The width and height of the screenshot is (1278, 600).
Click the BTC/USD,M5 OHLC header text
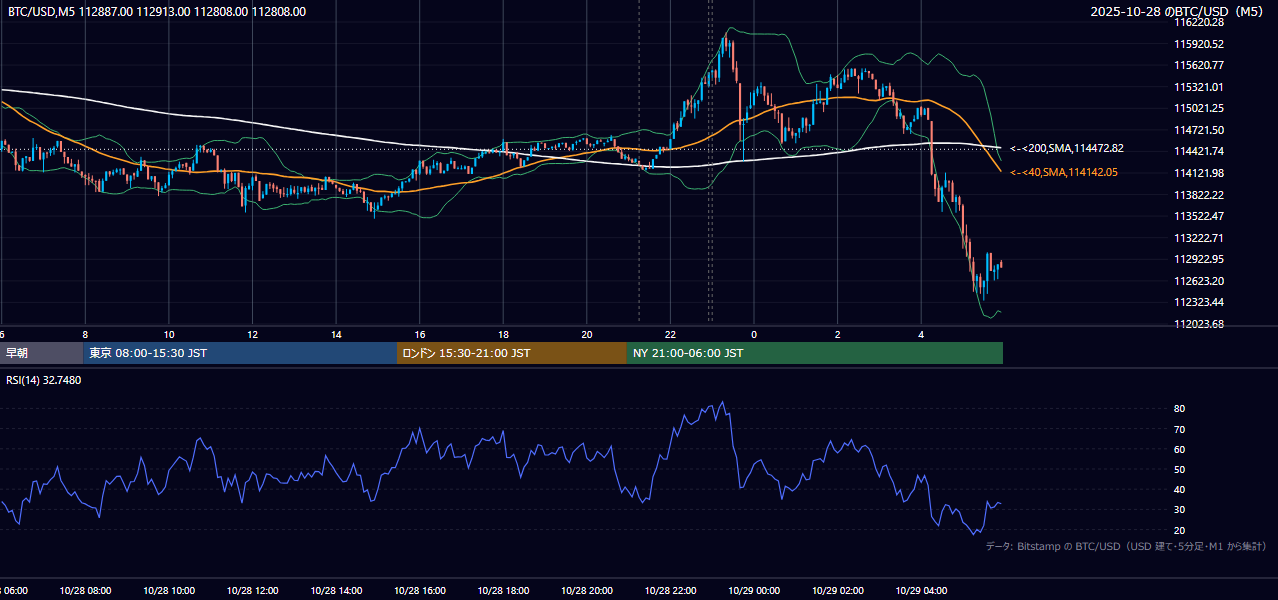(157, 12)
